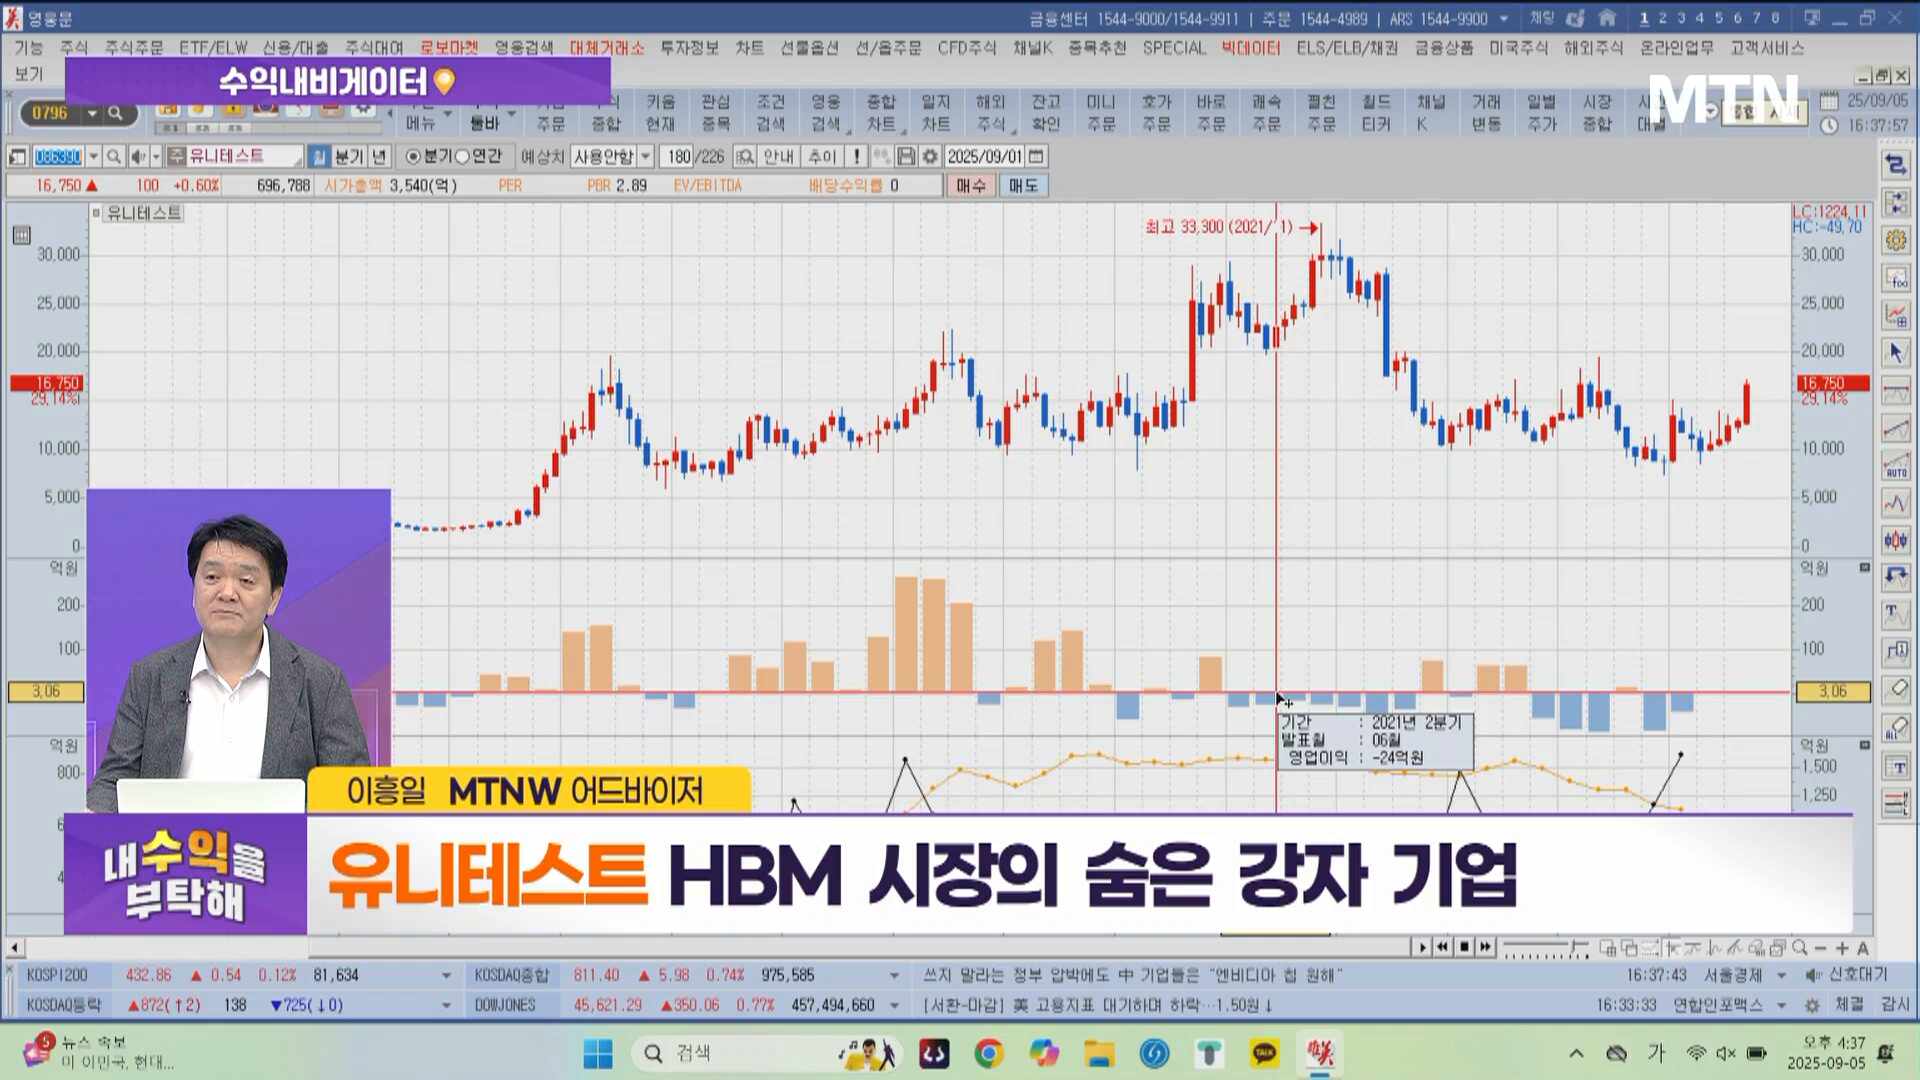
Task: Click the save chart floppy icon
Action: [x=906, y=157]
